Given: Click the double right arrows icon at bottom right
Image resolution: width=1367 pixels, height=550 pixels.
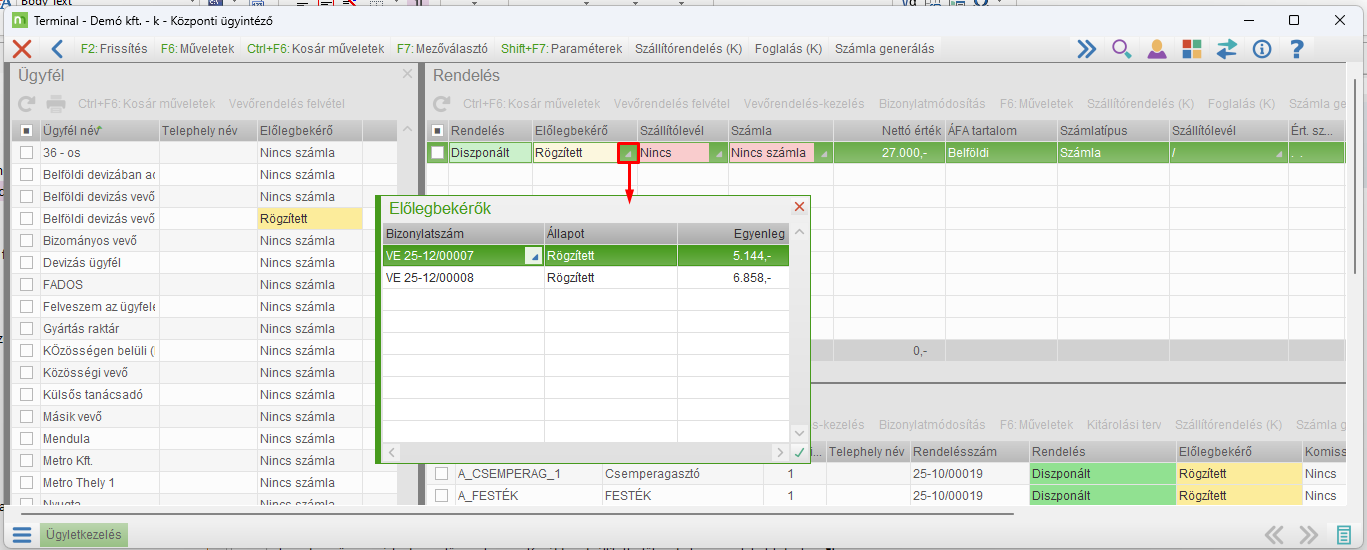Looking at the screenshot, I should (1308, 535).
